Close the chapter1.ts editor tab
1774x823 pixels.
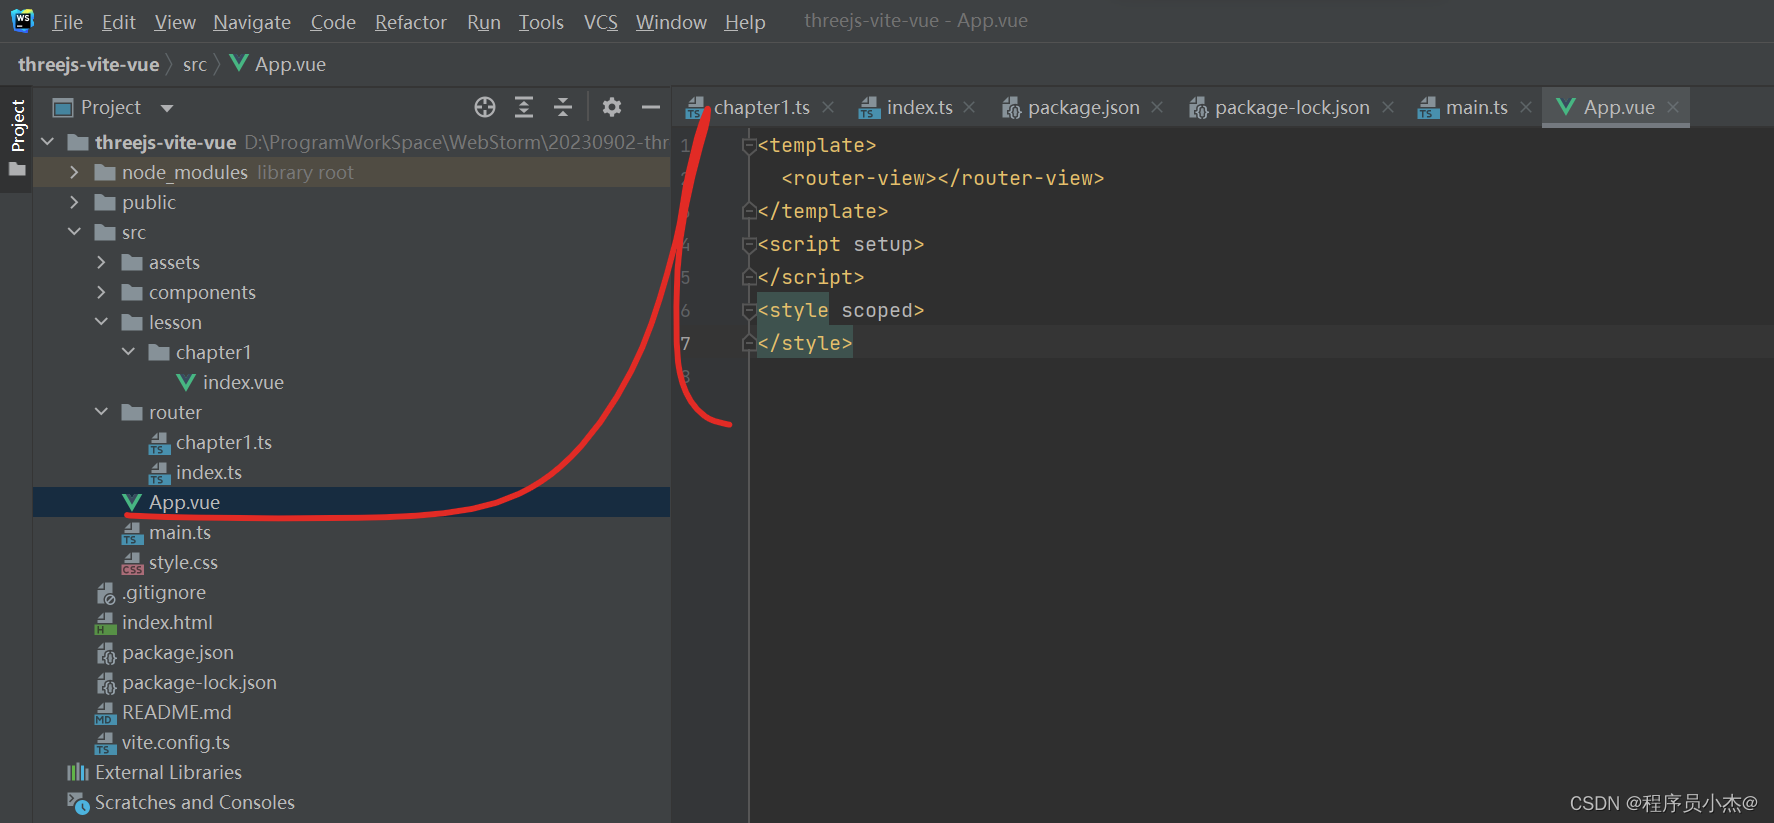coord(828,107)
